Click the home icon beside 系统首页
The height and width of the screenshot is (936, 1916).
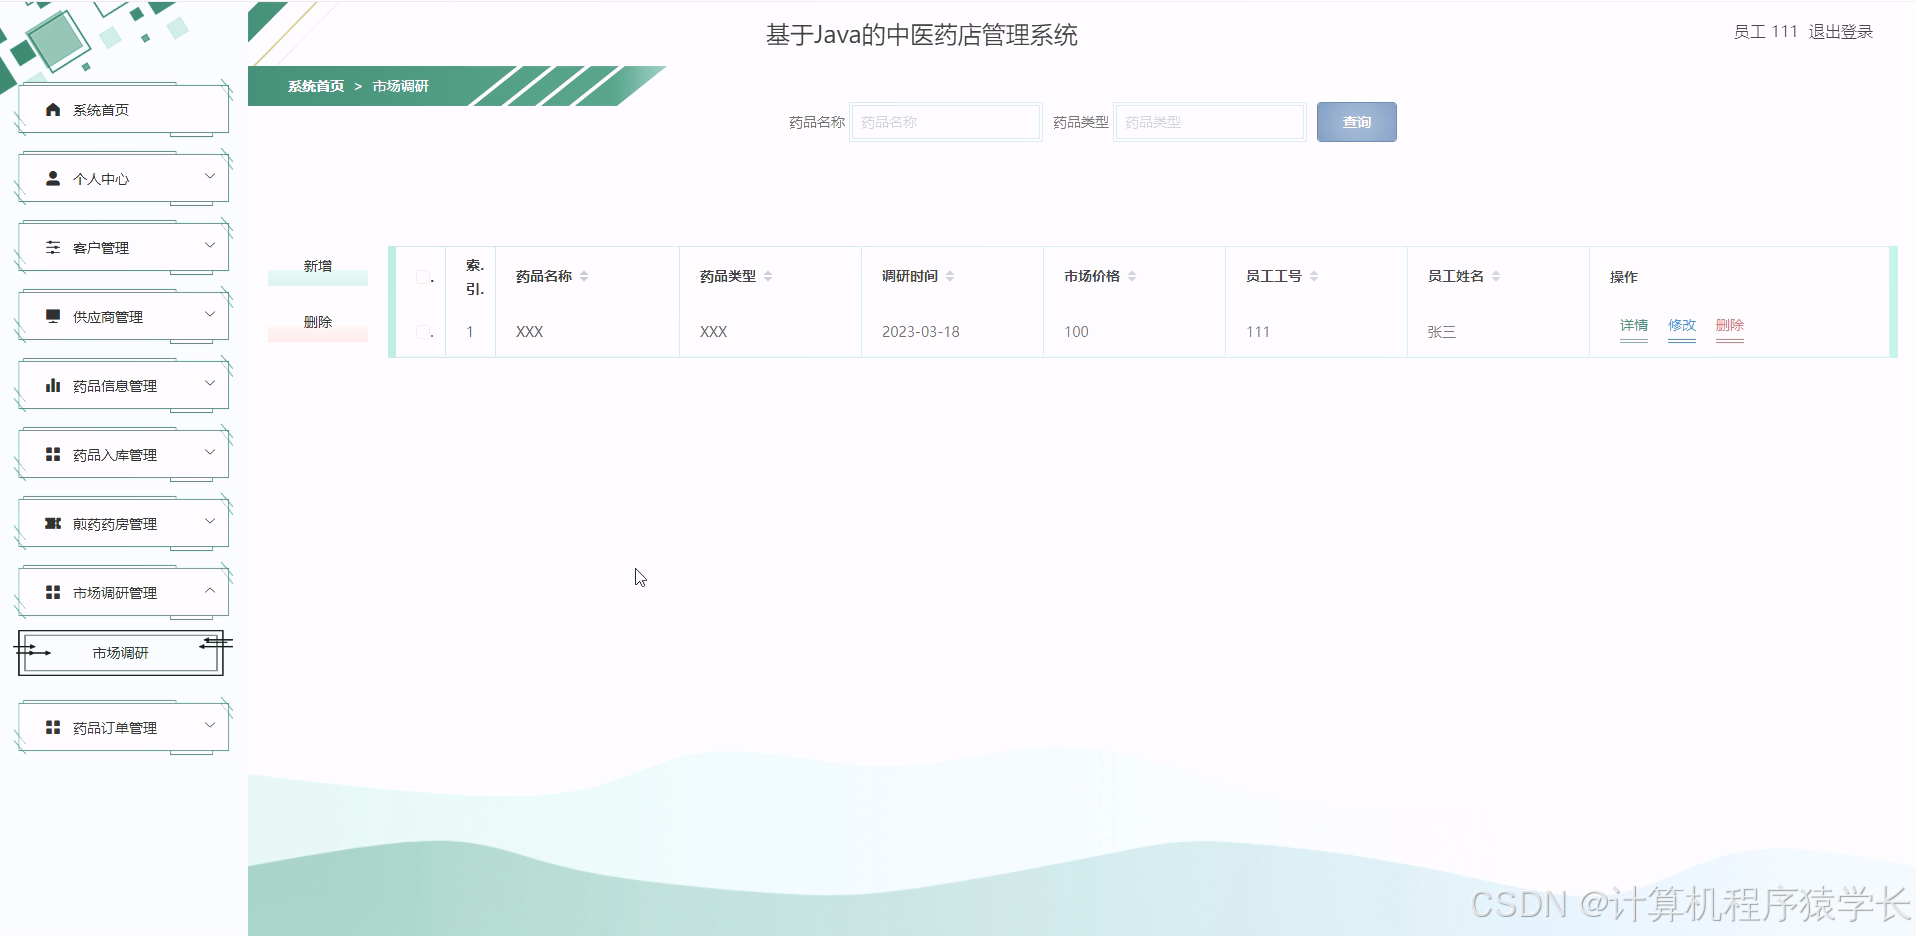point(53,109)
